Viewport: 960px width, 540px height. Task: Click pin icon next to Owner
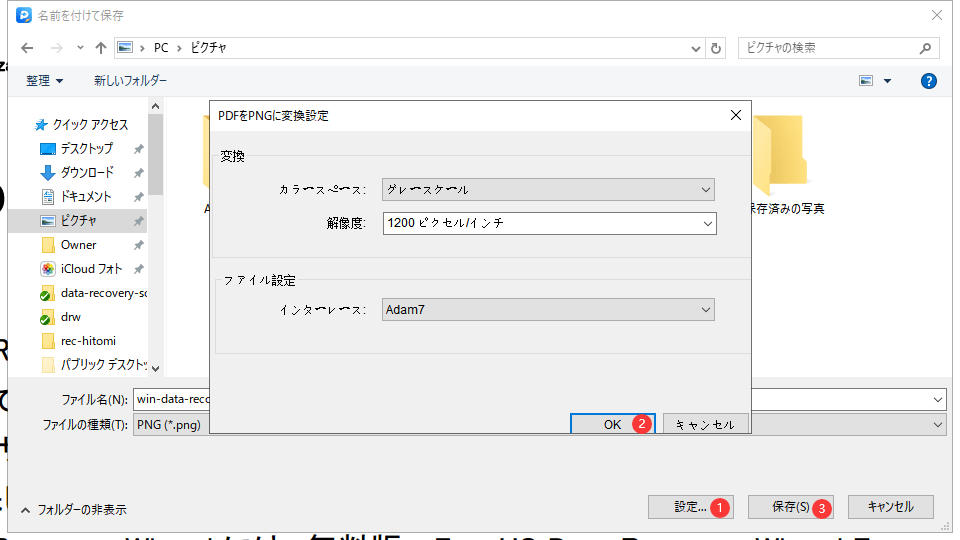click(138, 245)
